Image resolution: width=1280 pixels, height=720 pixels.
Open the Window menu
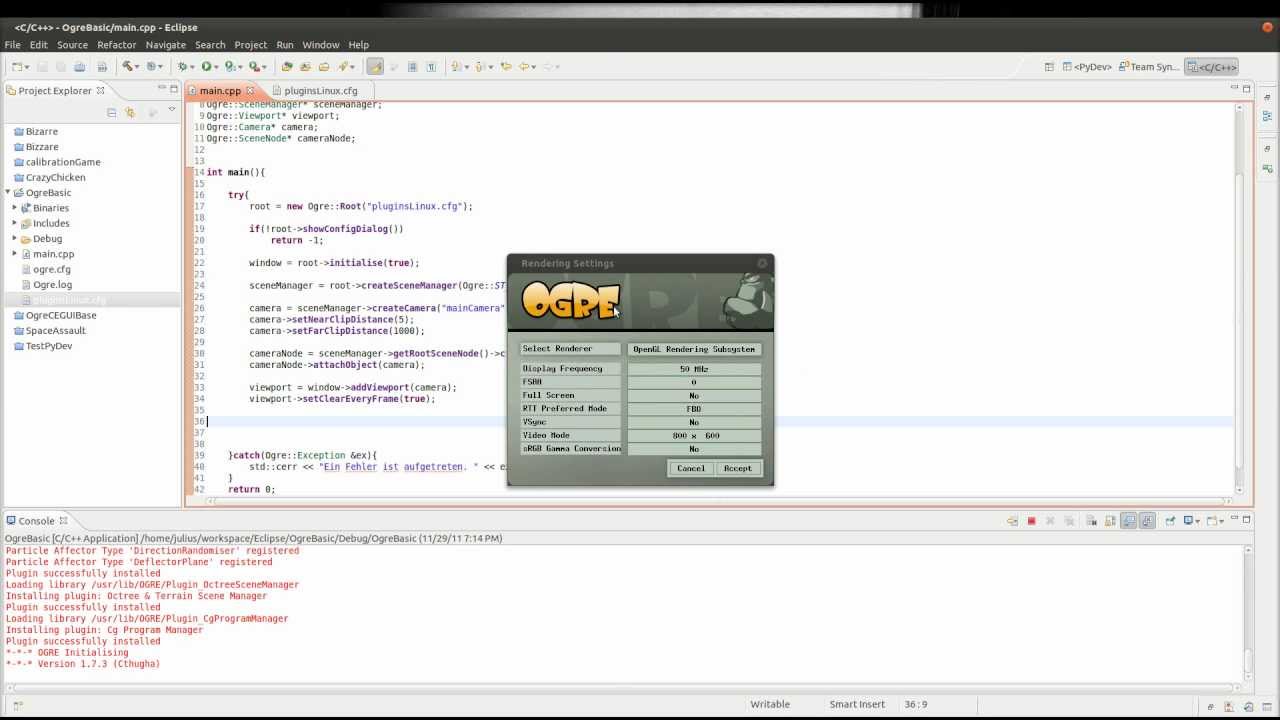[x=320, y=45]
